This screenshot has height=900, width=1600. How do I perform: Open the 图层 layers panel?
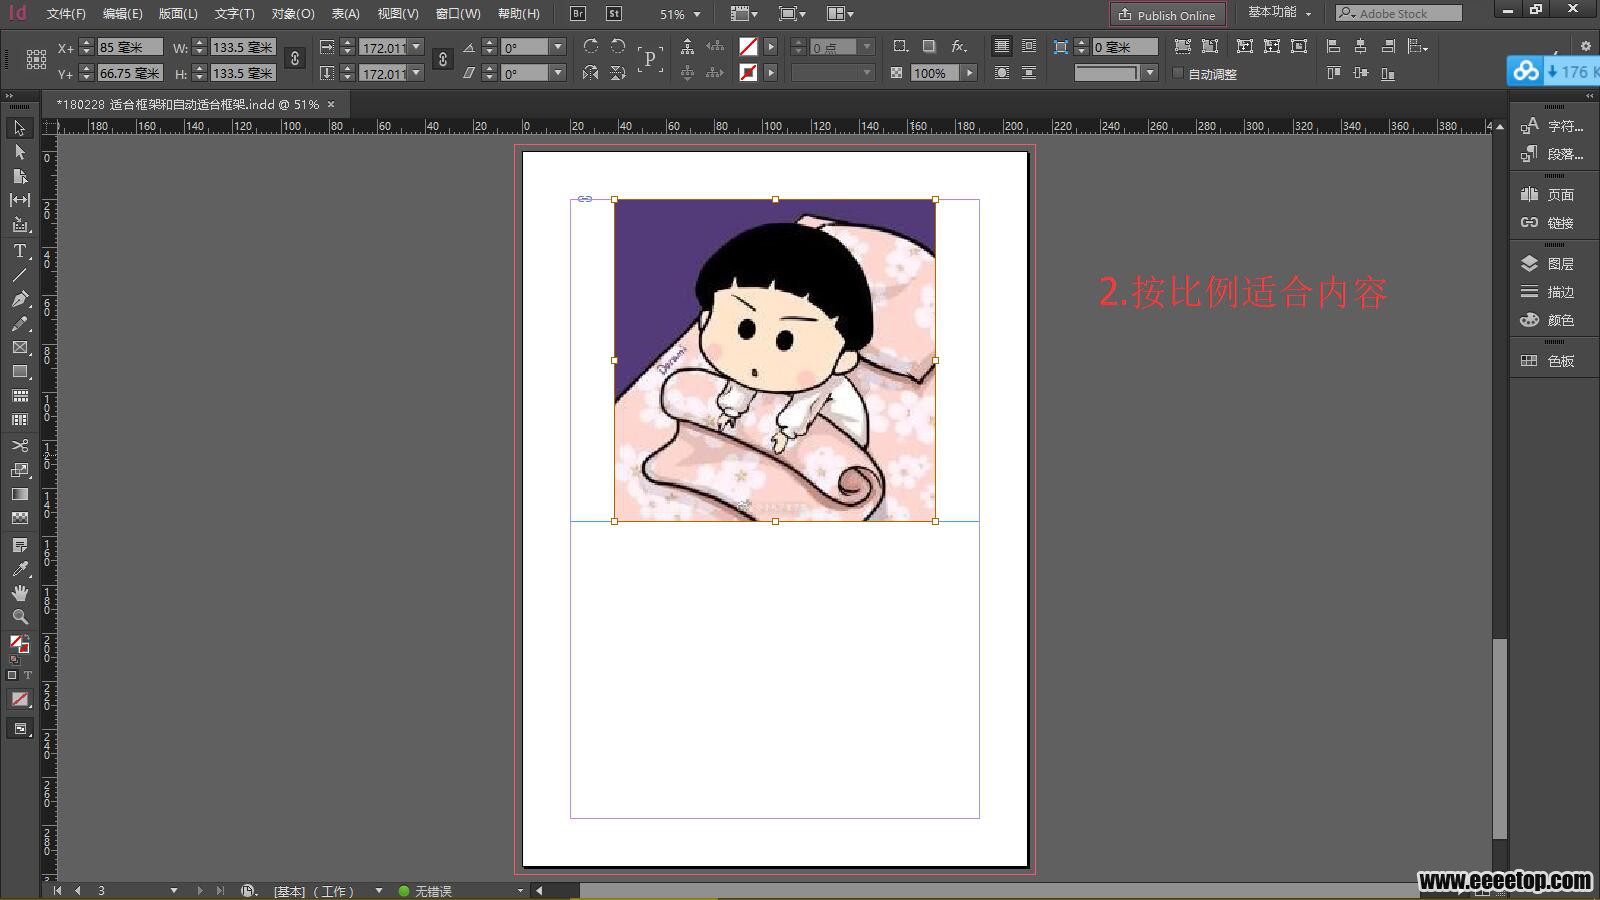coord(1547,264)
